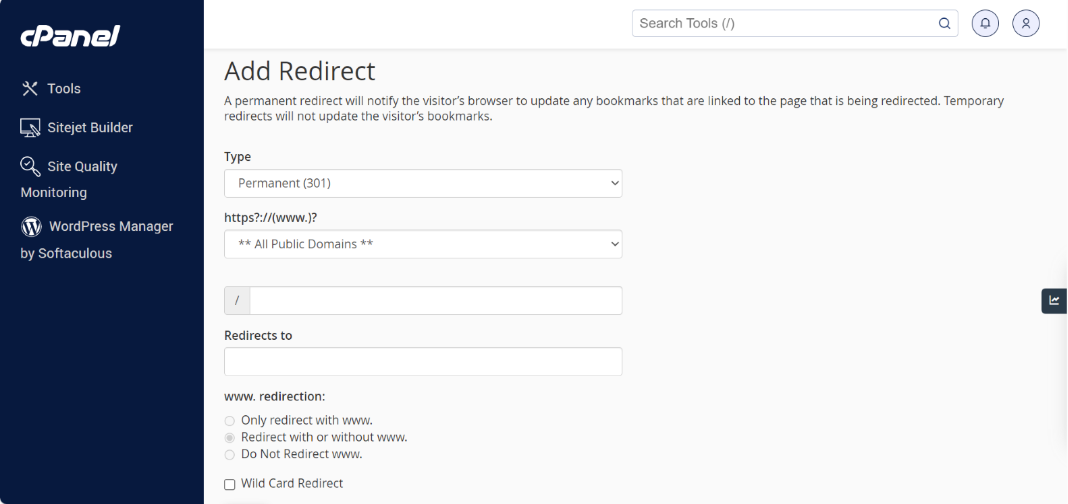Screen dimensions: 1068x504
Task: Open the user account menu icon
Action: tap(1026, 23)
